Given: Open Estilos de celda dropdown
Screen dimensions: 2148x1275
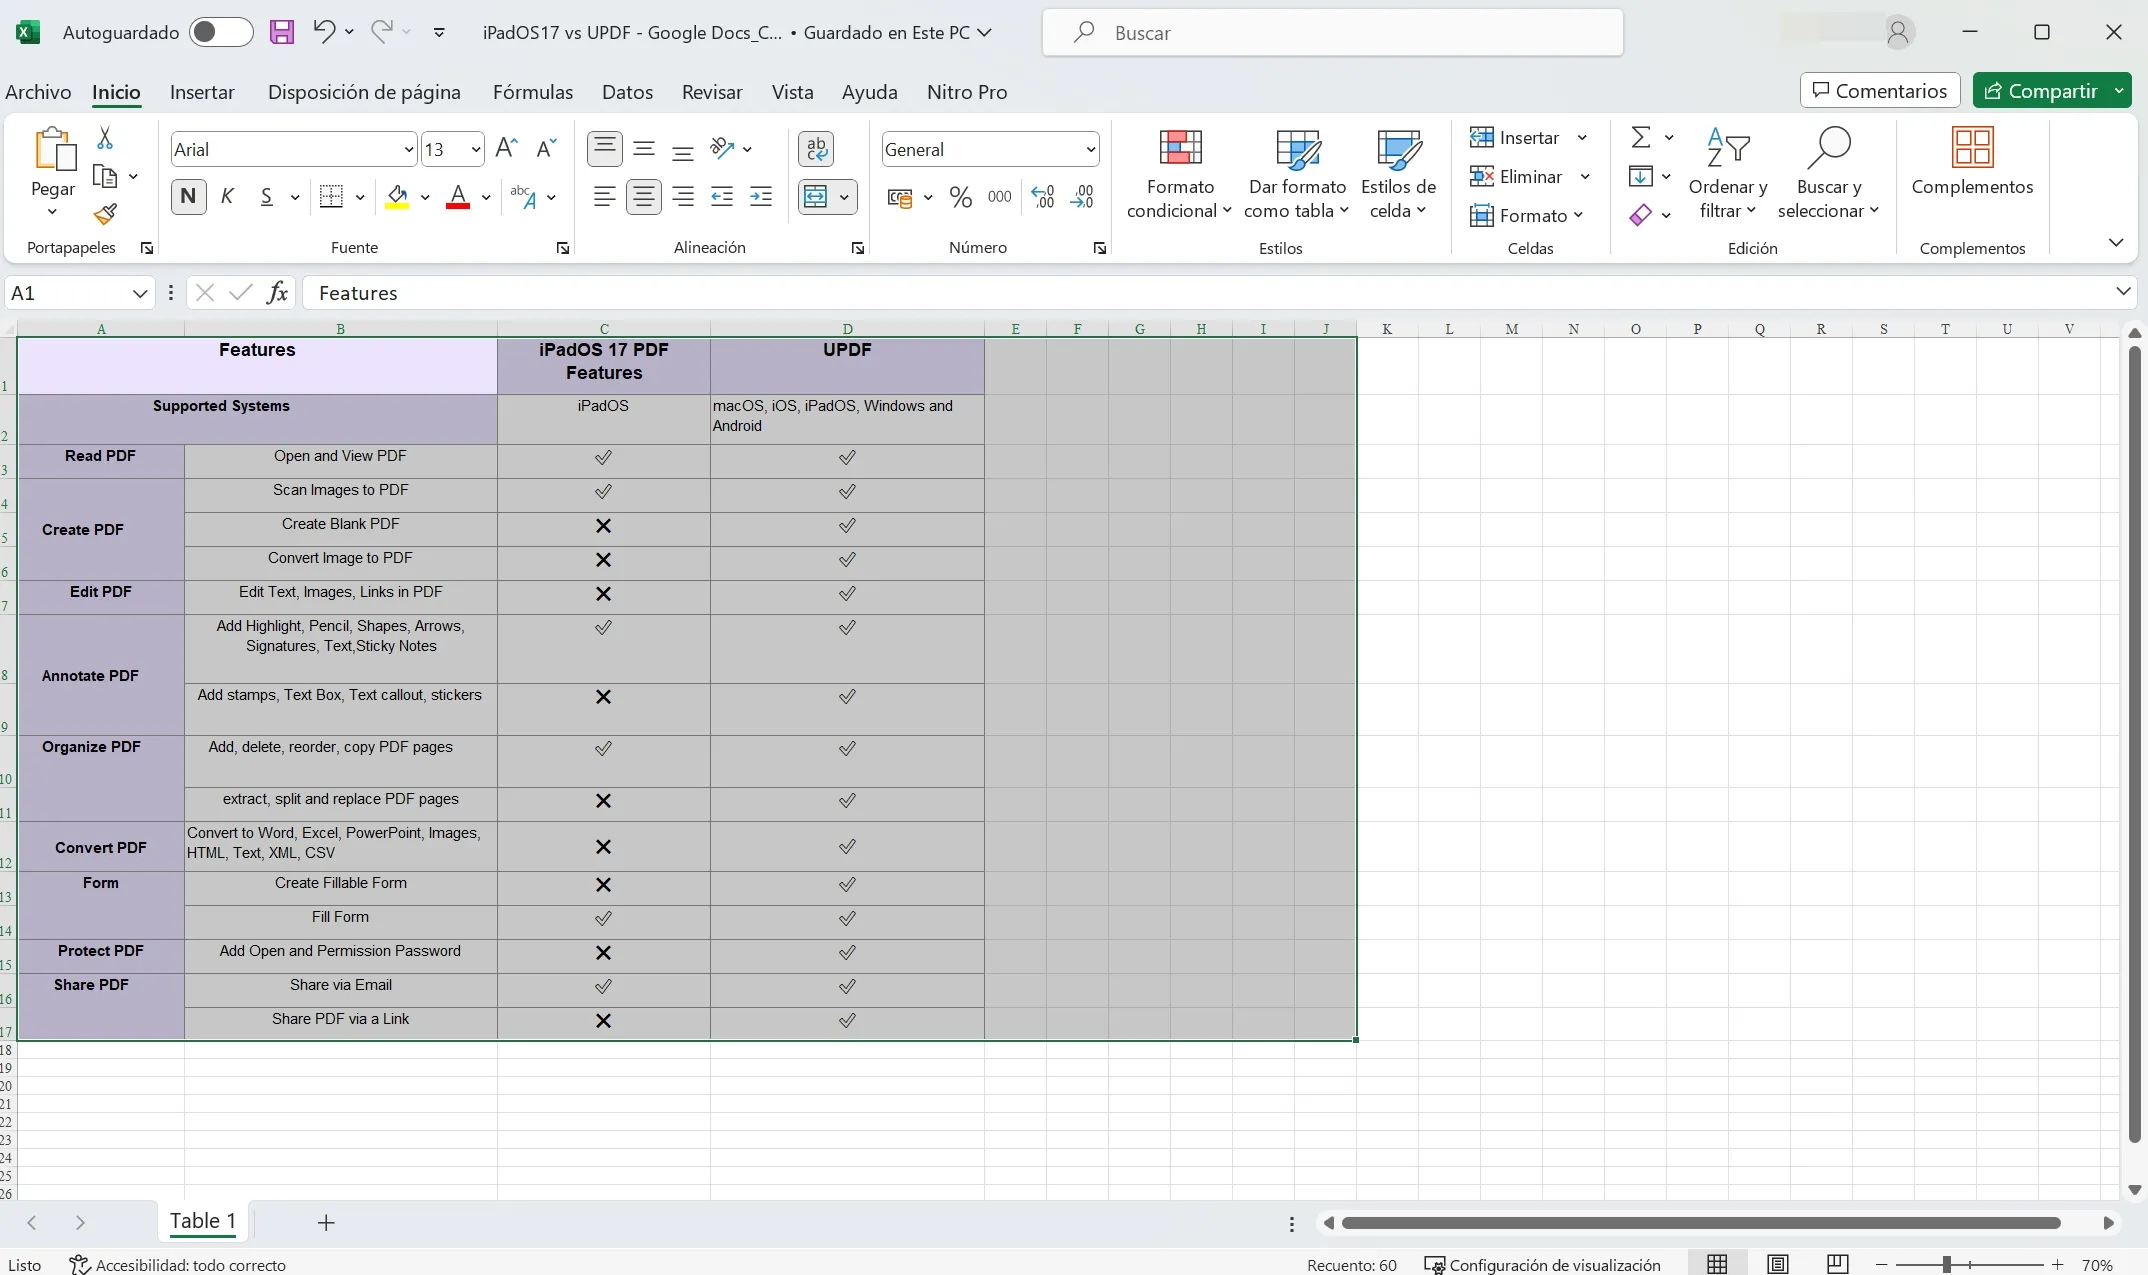Looking at the screenshot, I should click(1398, 174).
